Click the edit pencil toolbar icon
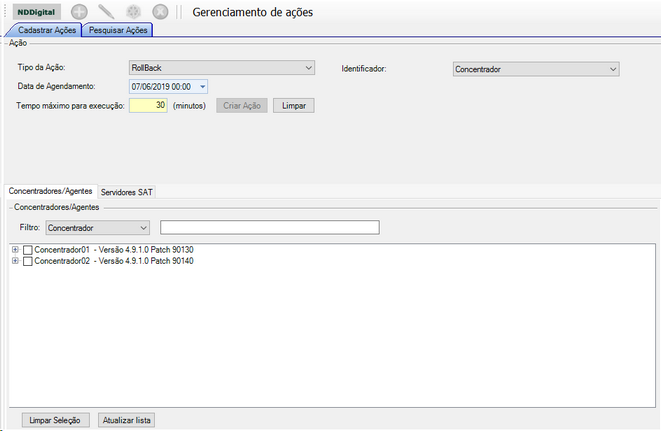This screenshot has height=431, width=661. tap(106, 12)
